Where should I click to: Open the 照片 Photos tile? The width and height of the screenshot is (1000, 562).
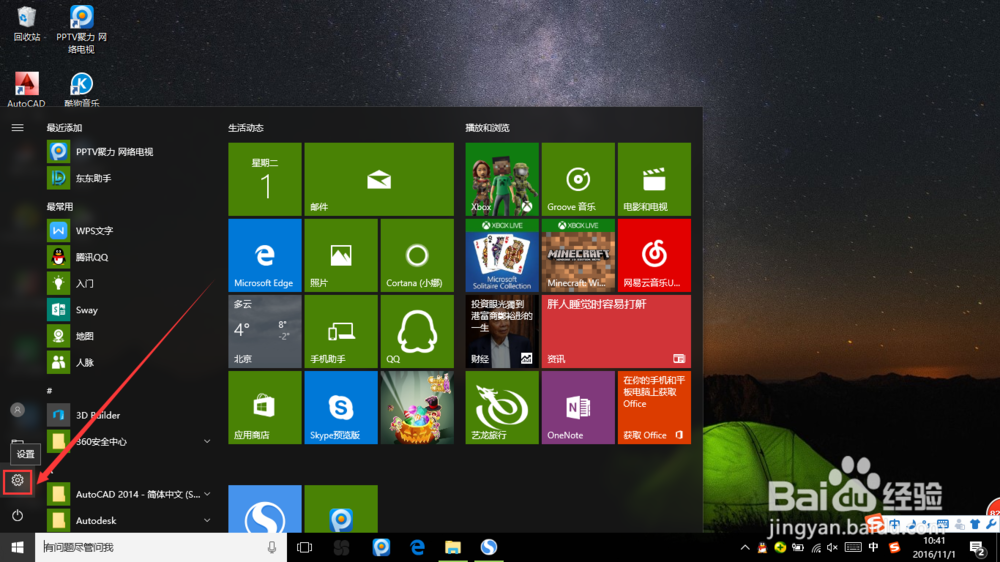(x=341, y=255)
